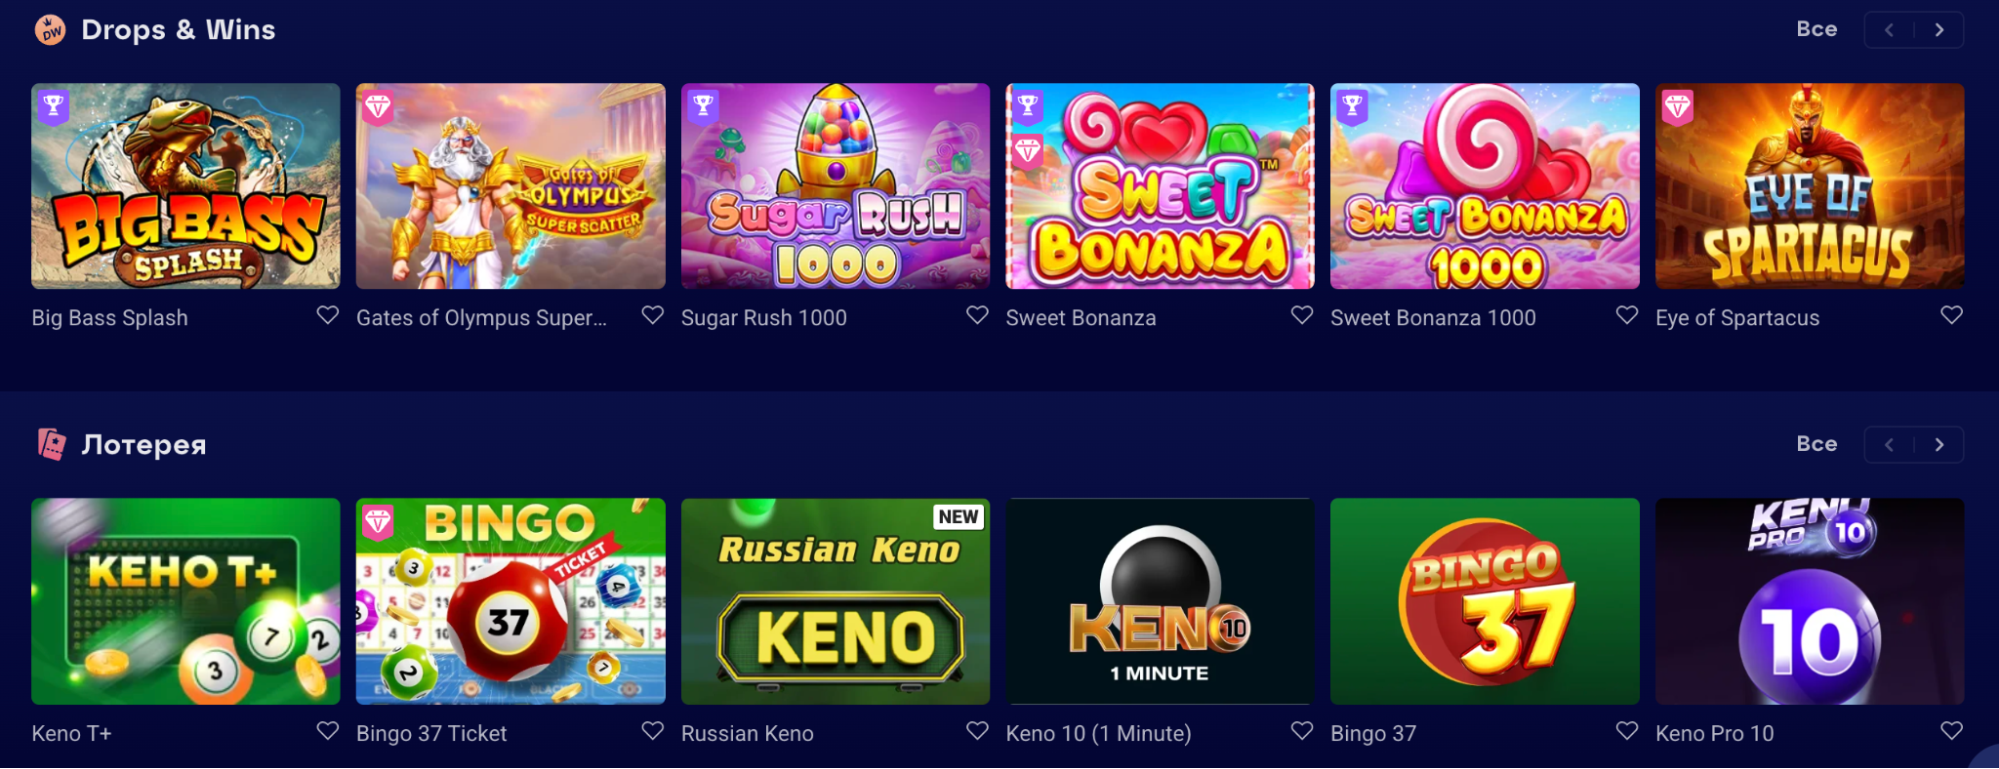Open the Bingo 37 title link
The width and height of the screenshot is (1999, 769).
click(x=1373, y=733)
